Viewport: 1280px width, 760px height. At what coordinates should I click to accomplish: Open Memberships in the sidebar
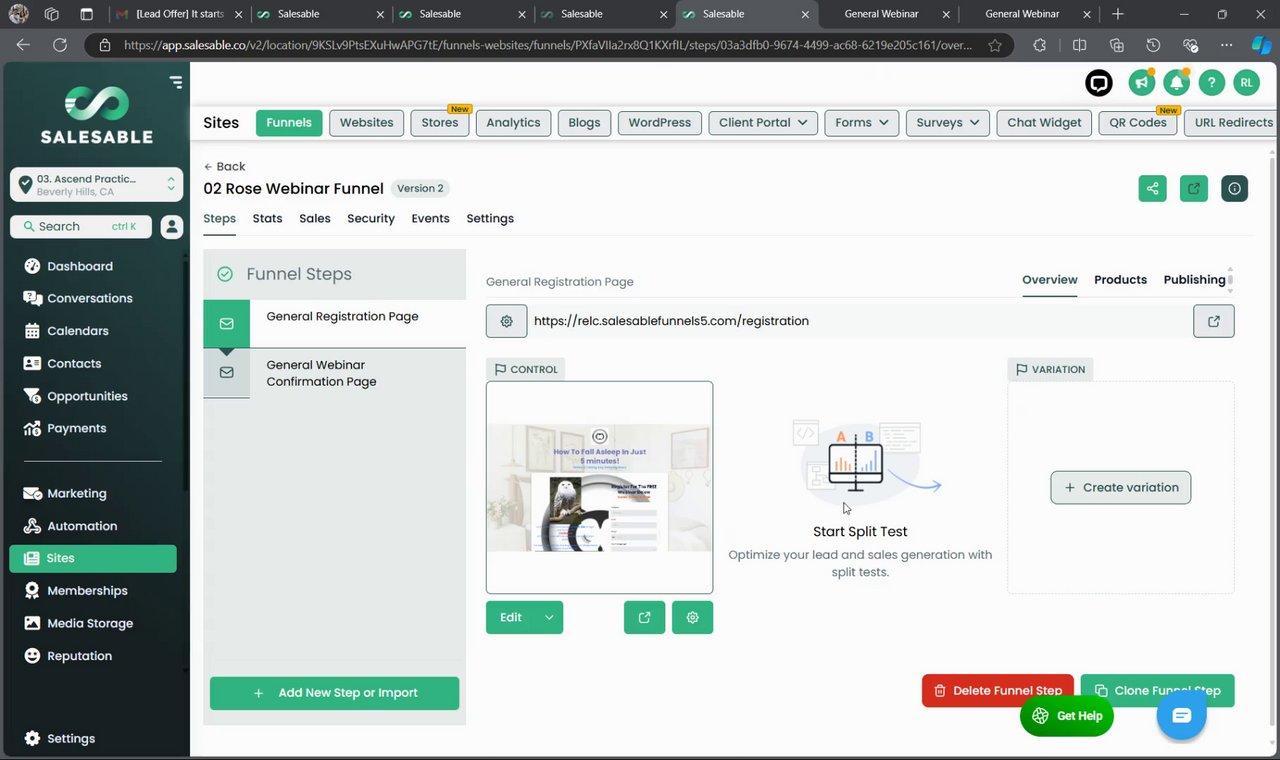[75, 591]
